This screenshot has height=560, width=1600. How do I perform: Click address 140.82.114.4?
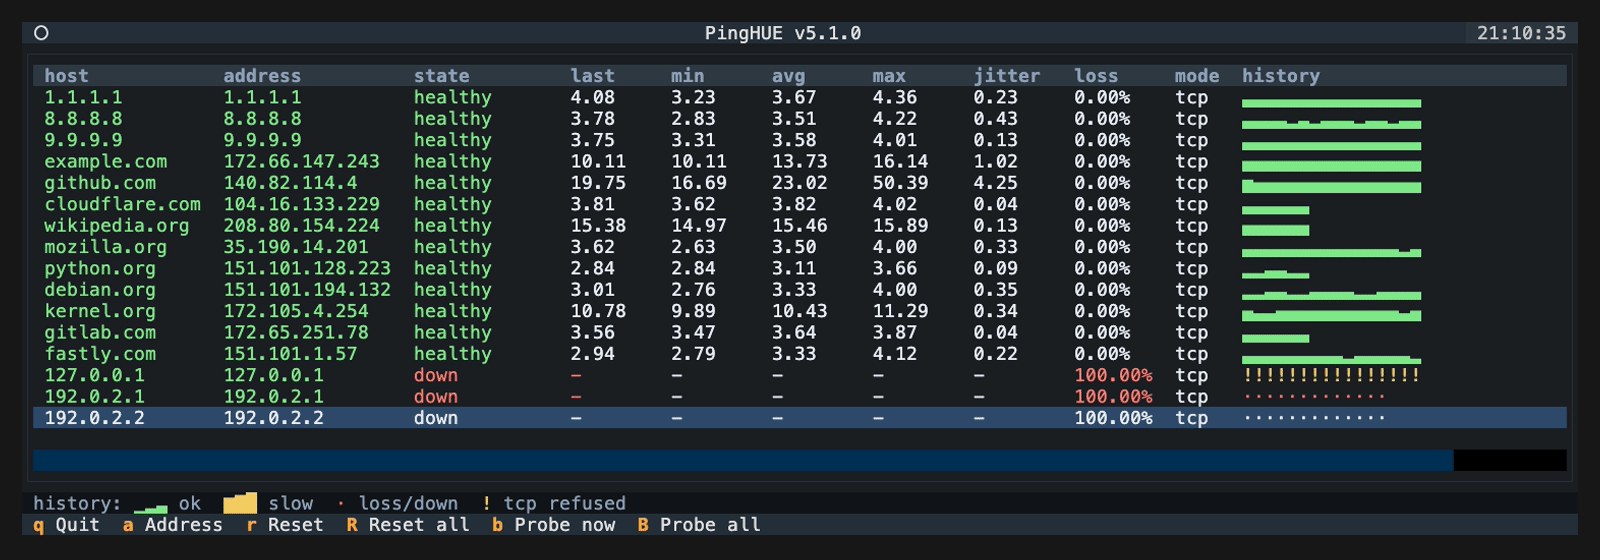click(x=290, y=183)
